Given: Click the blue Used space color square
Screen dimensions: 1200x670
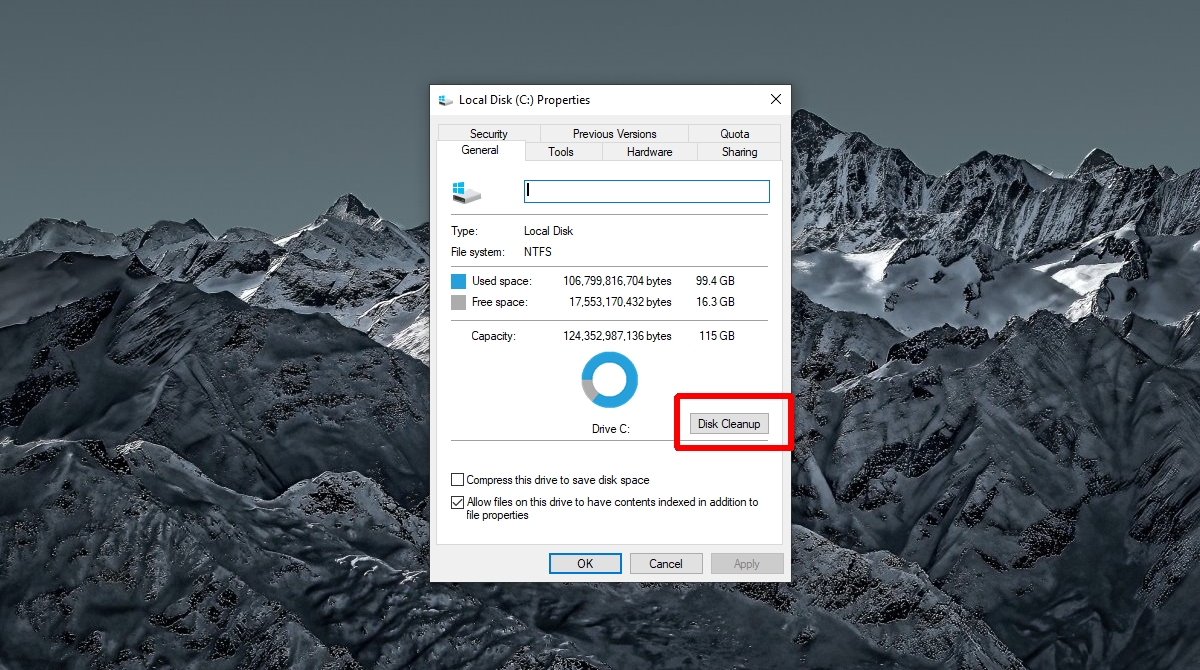Looking at the screenshot, I should 458,281.
